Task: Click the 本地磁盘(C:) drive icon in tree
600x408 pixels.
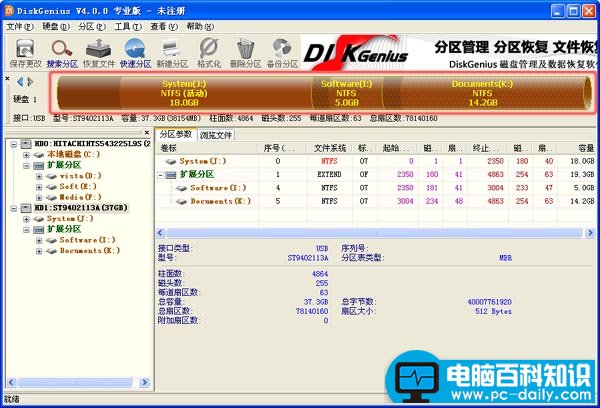Action: tap(39, 155)
